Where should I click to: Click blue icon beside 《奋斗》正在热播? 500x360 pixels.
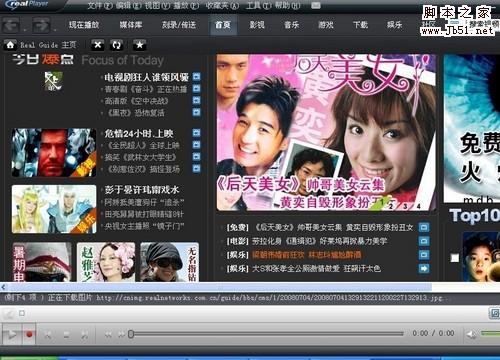(197, 89)
